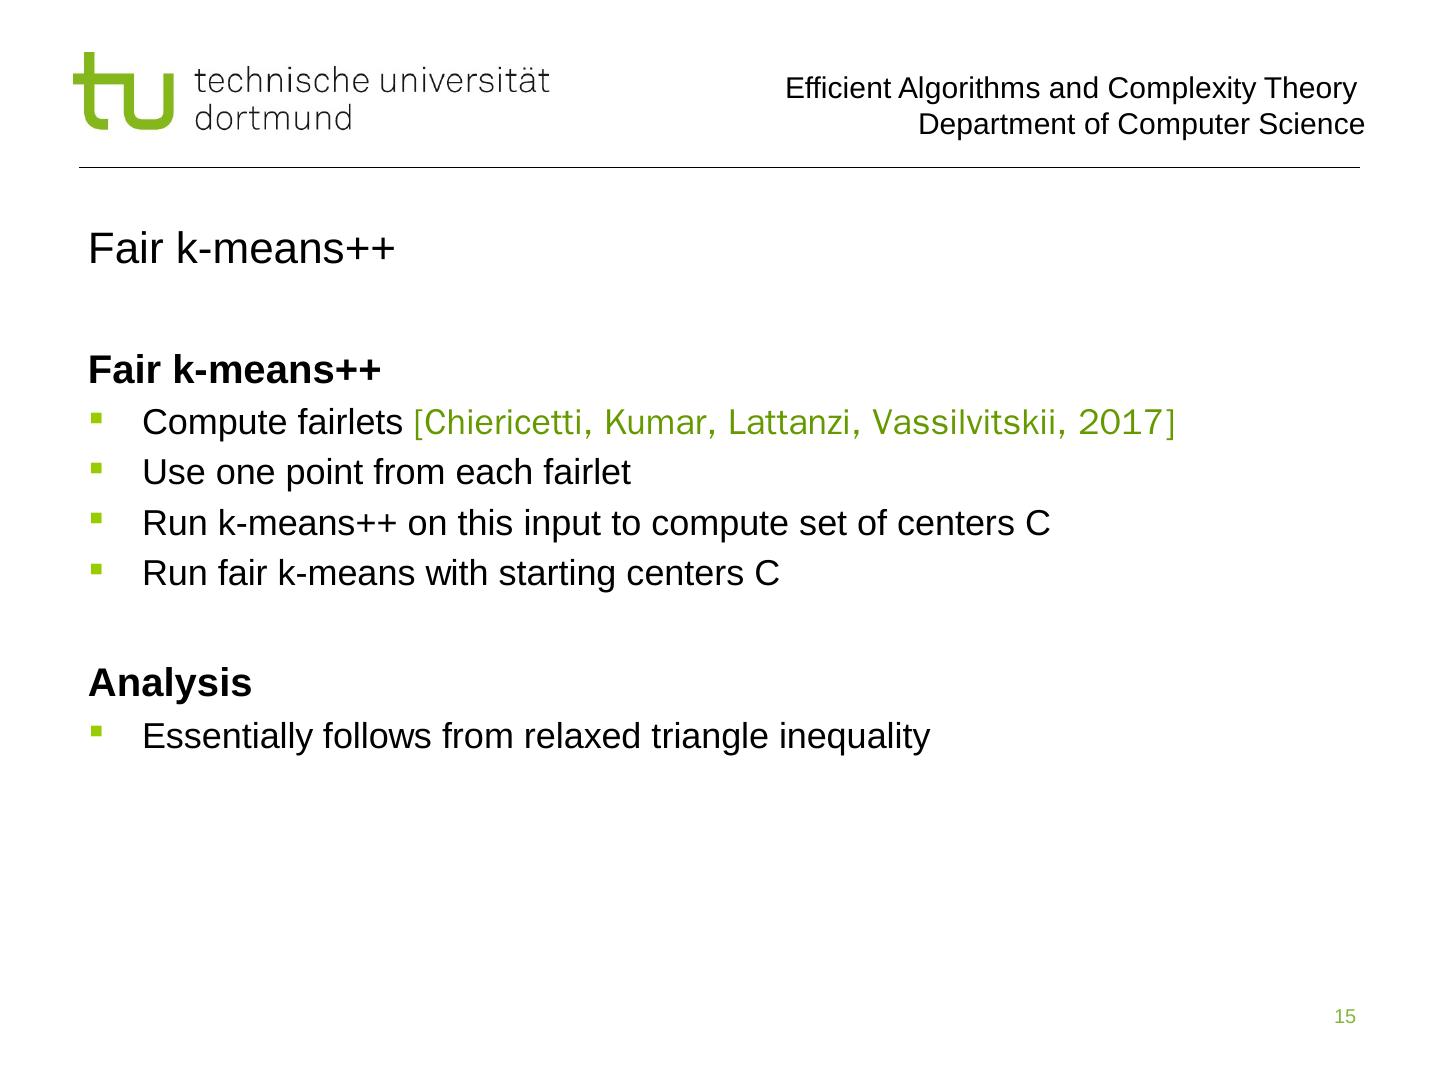Click the bullet before 'Run fair k-means'
The image size is (1440, 1080).
point(96,569)
